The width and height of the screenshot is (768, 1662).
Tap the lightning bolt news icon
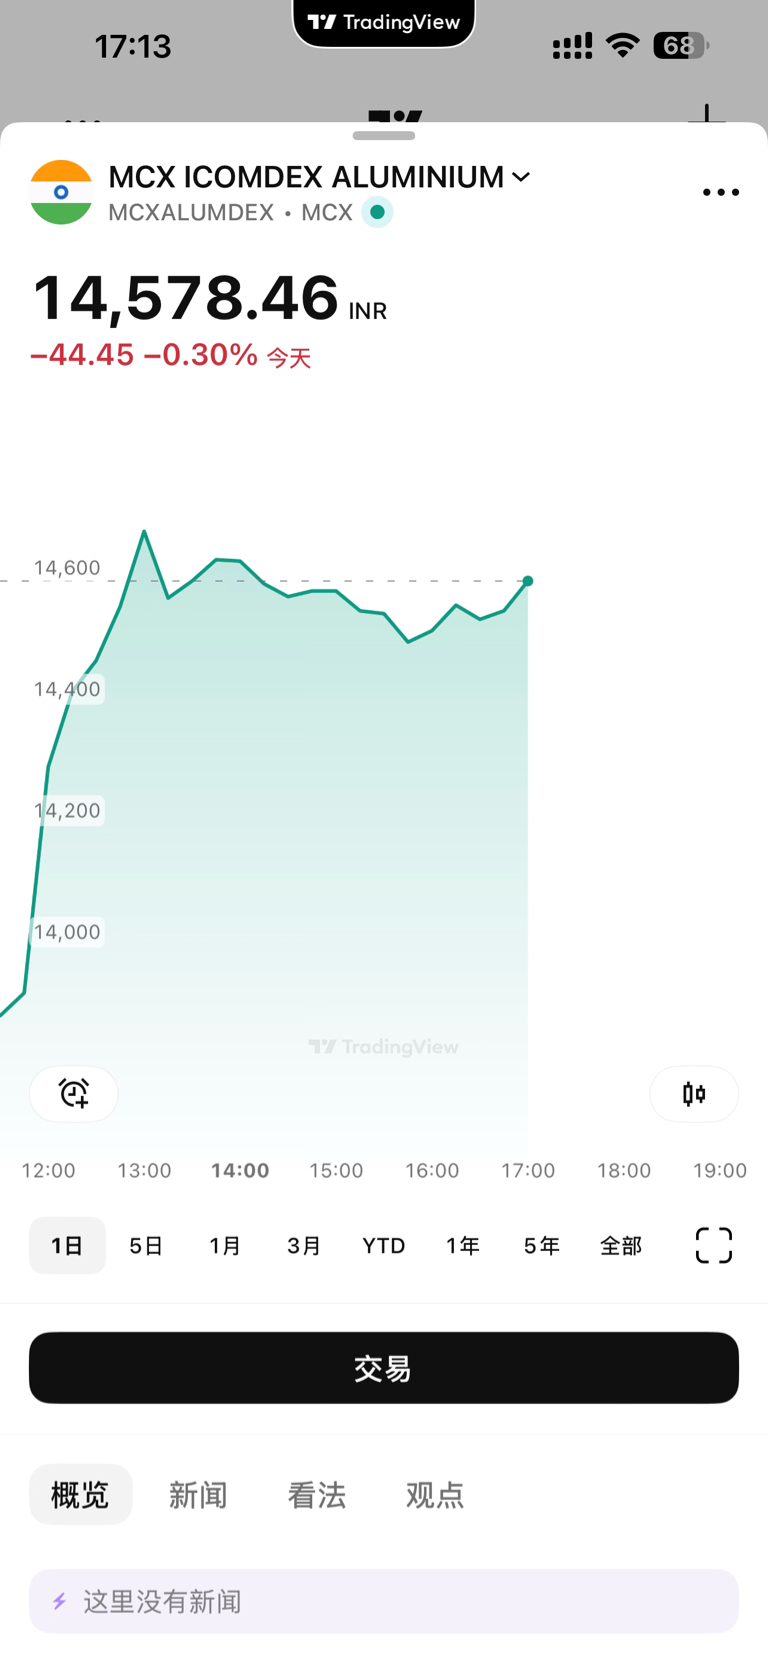60,1601
